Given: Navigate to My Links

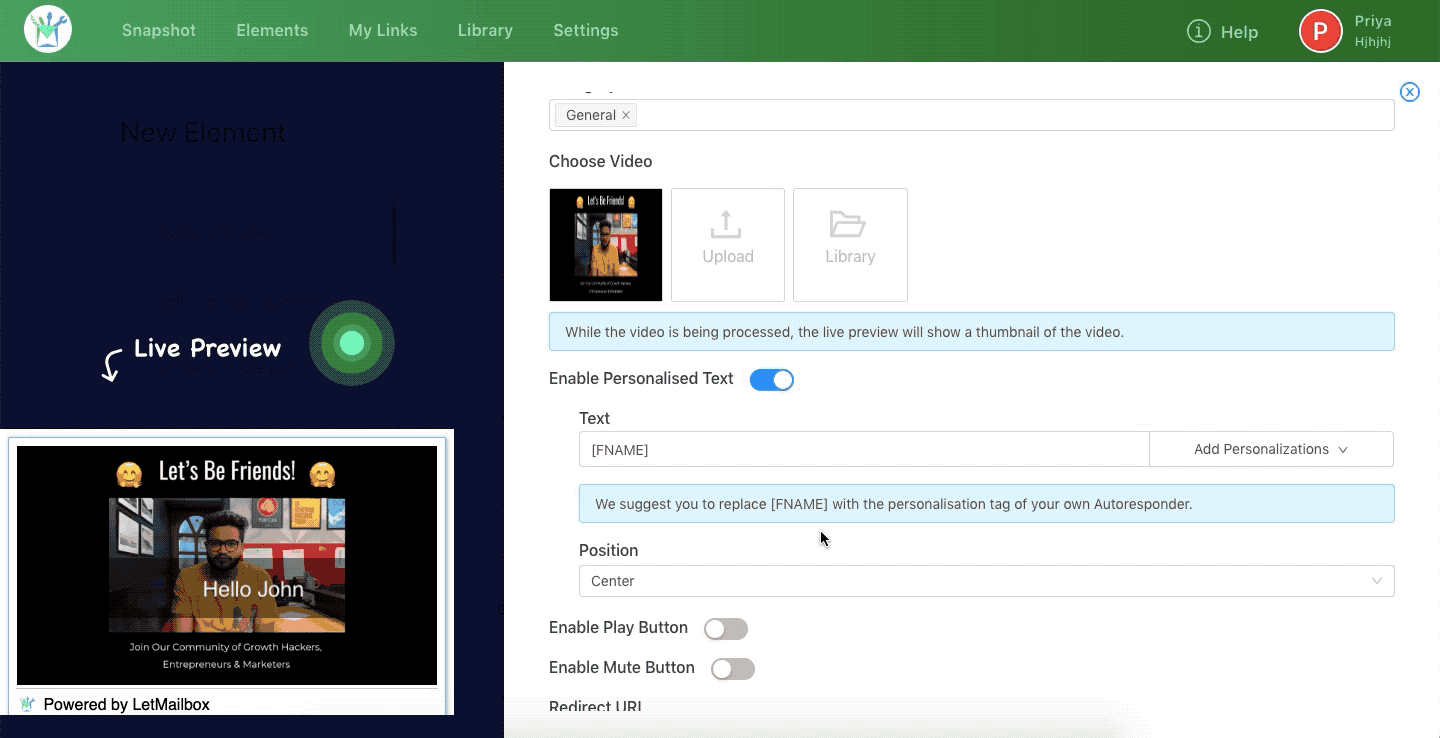Looking at the screenshot, I should pos(383,31).
